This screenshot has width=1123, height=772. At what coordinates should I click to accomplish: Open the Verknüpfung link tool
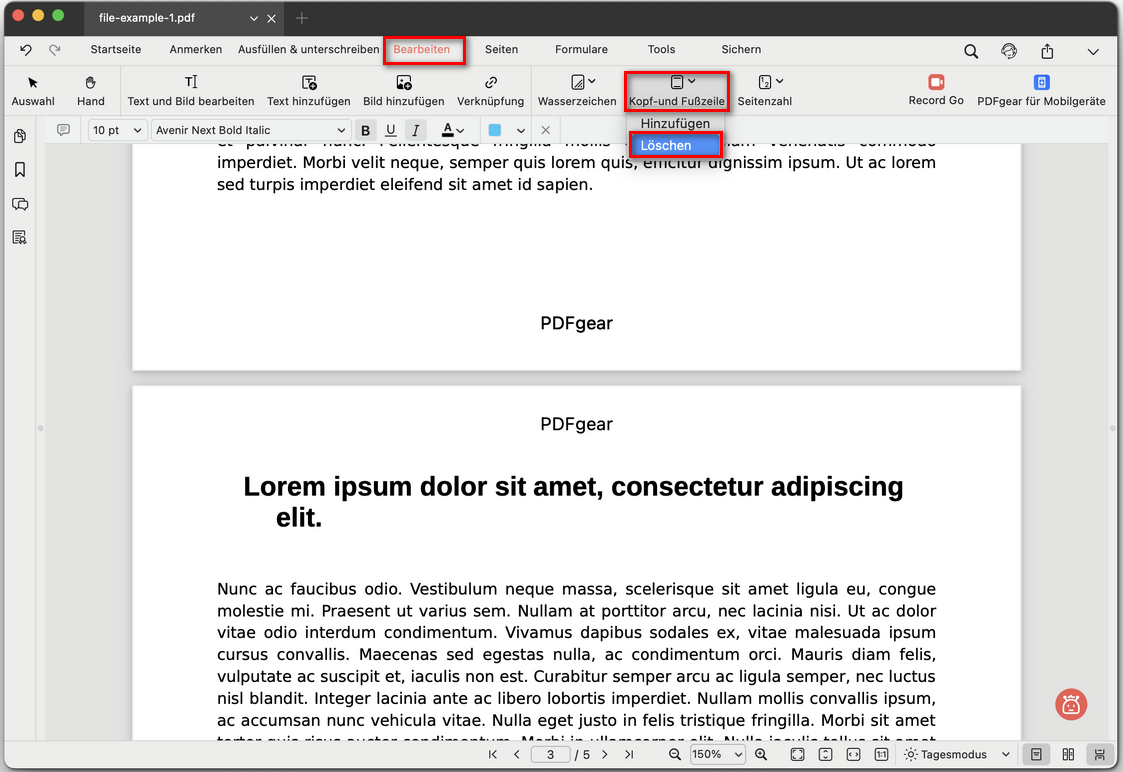point(490,90)
